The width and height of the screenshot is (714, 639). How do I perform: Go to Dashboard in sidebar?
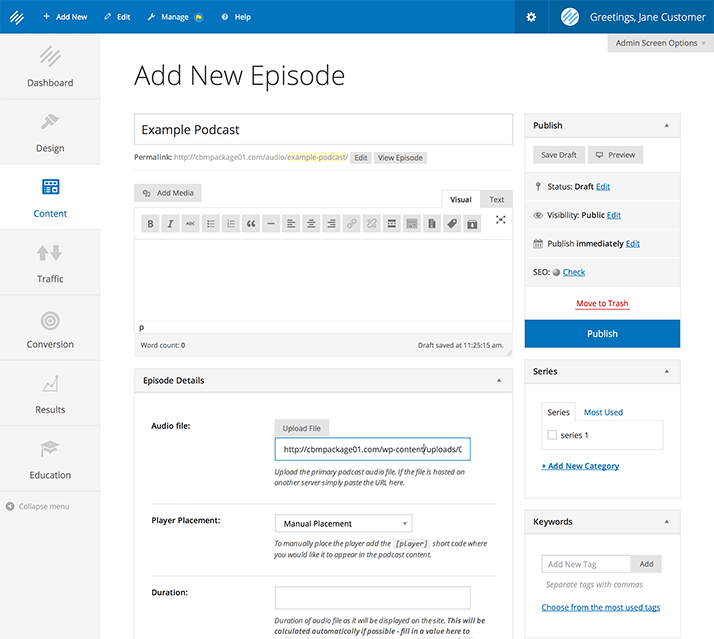click(x=50, y=66)
